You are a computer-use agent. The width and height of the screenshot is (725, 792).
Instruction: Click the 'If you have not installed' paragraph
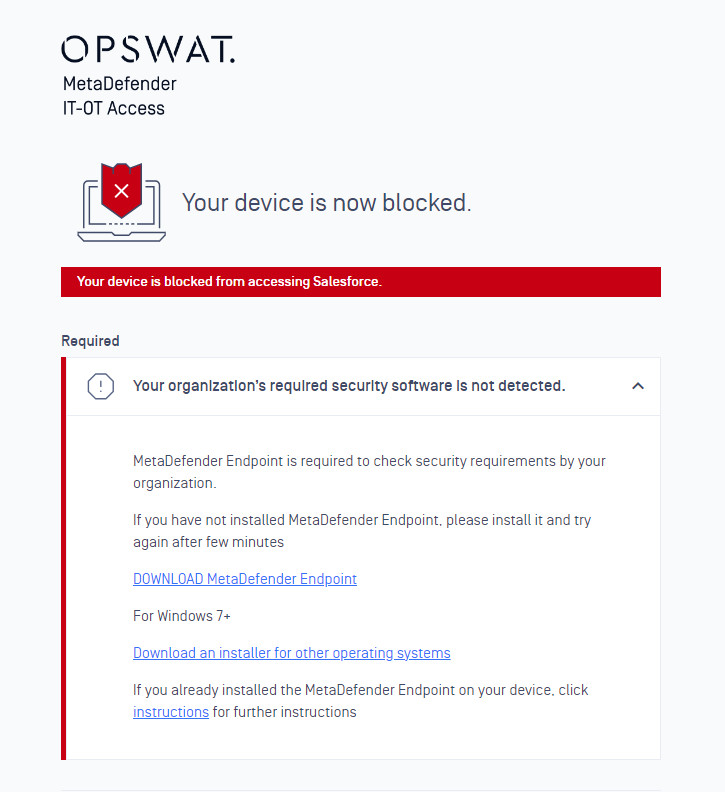tap(362, 531)
